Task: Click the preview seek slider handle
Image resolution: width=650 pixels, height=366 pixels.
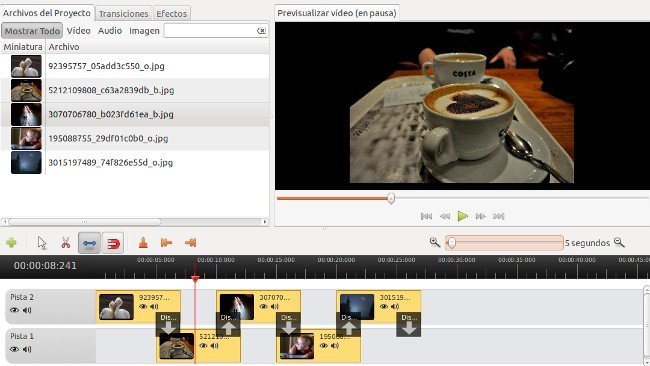Action: click(x=391, y=199)
